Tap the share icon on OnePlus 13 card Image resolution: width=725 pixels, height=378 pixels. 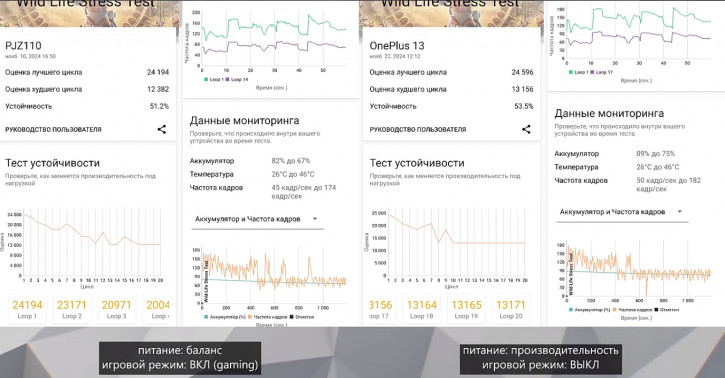tap(526, 129)
